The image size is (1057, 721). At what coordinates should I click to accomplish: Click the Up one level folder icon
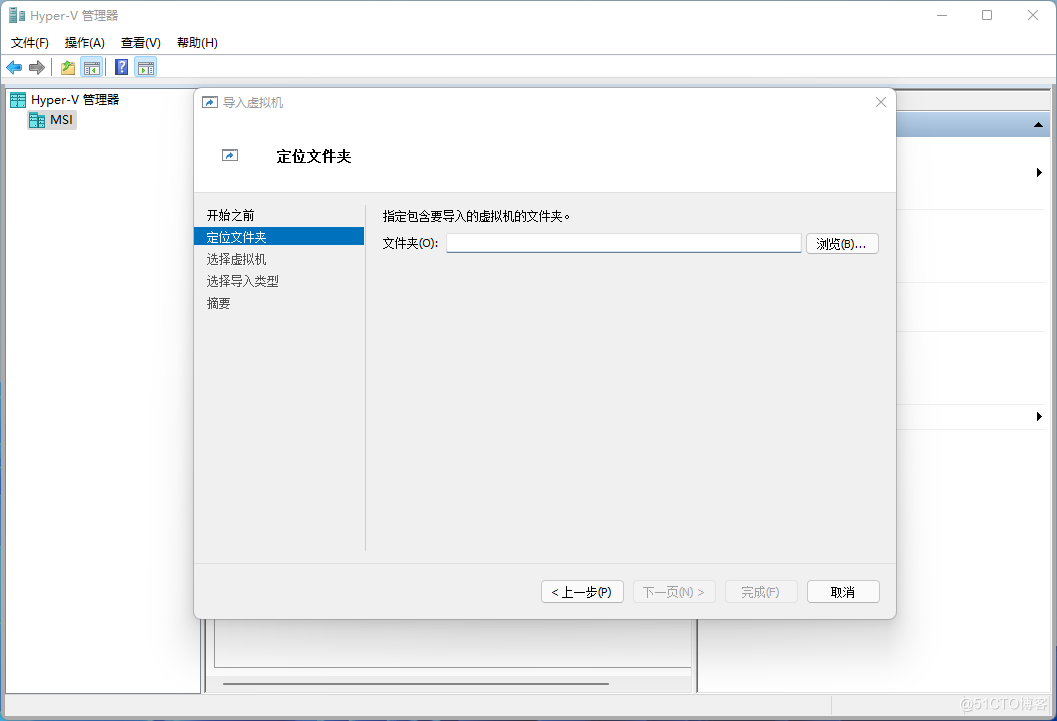coord(68,67)
